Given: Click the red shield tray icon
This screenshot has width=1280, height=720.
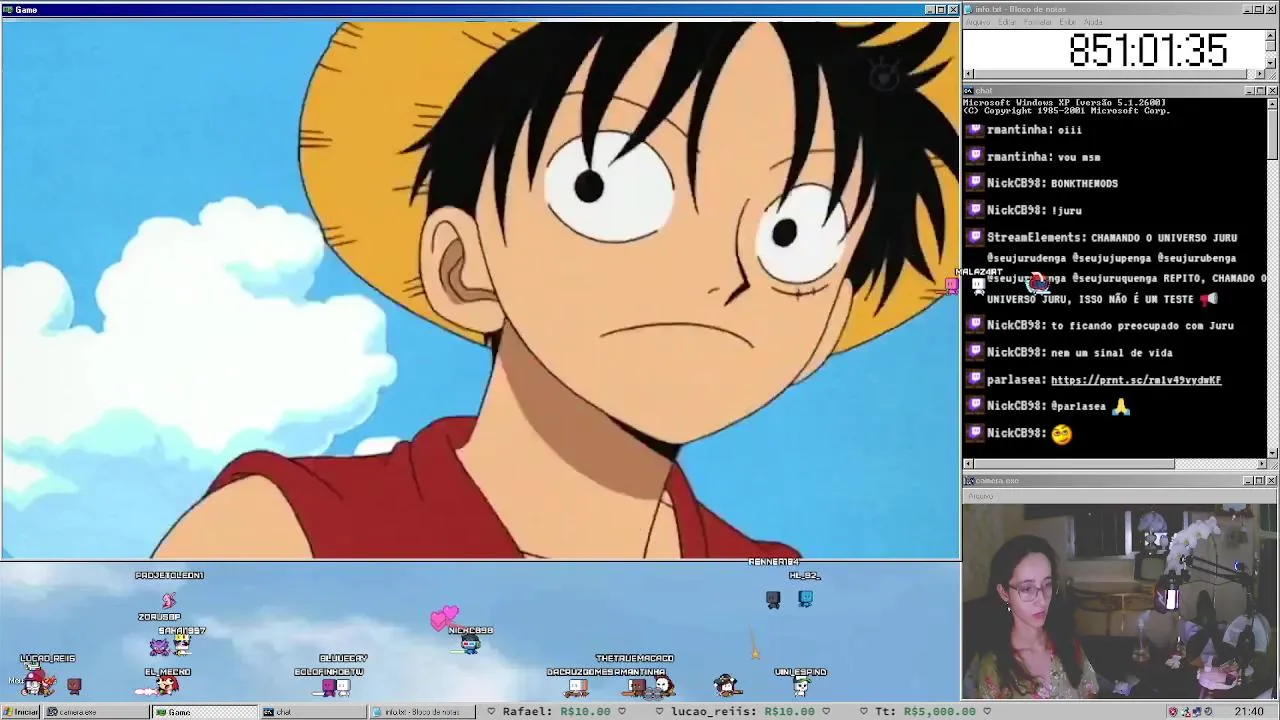Looking at the screenshot, I should [x=1173, y=711].
